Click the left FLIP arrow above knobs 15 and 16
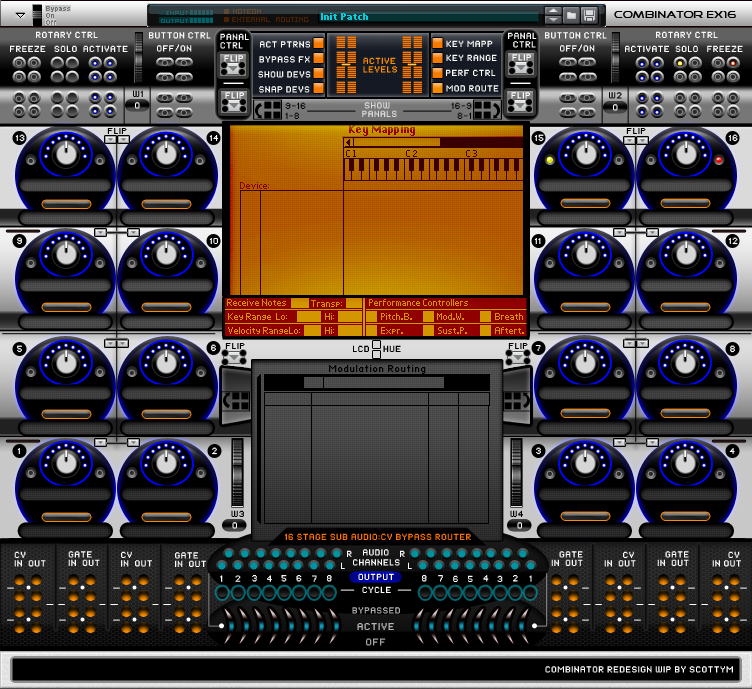 pyautogui.click(x=629, y=140)
